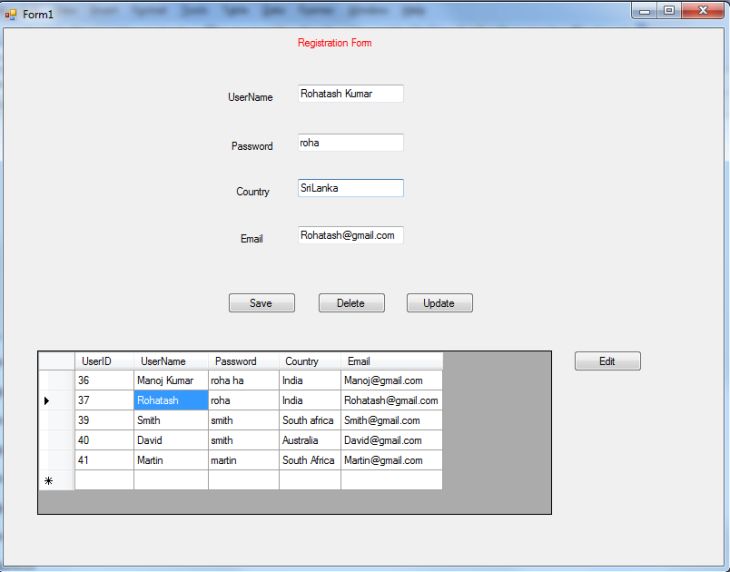Select the Martin@gmail.com cell
This screenshot has height=572, width=730.
pyautogui.click(x=392, y=460)
